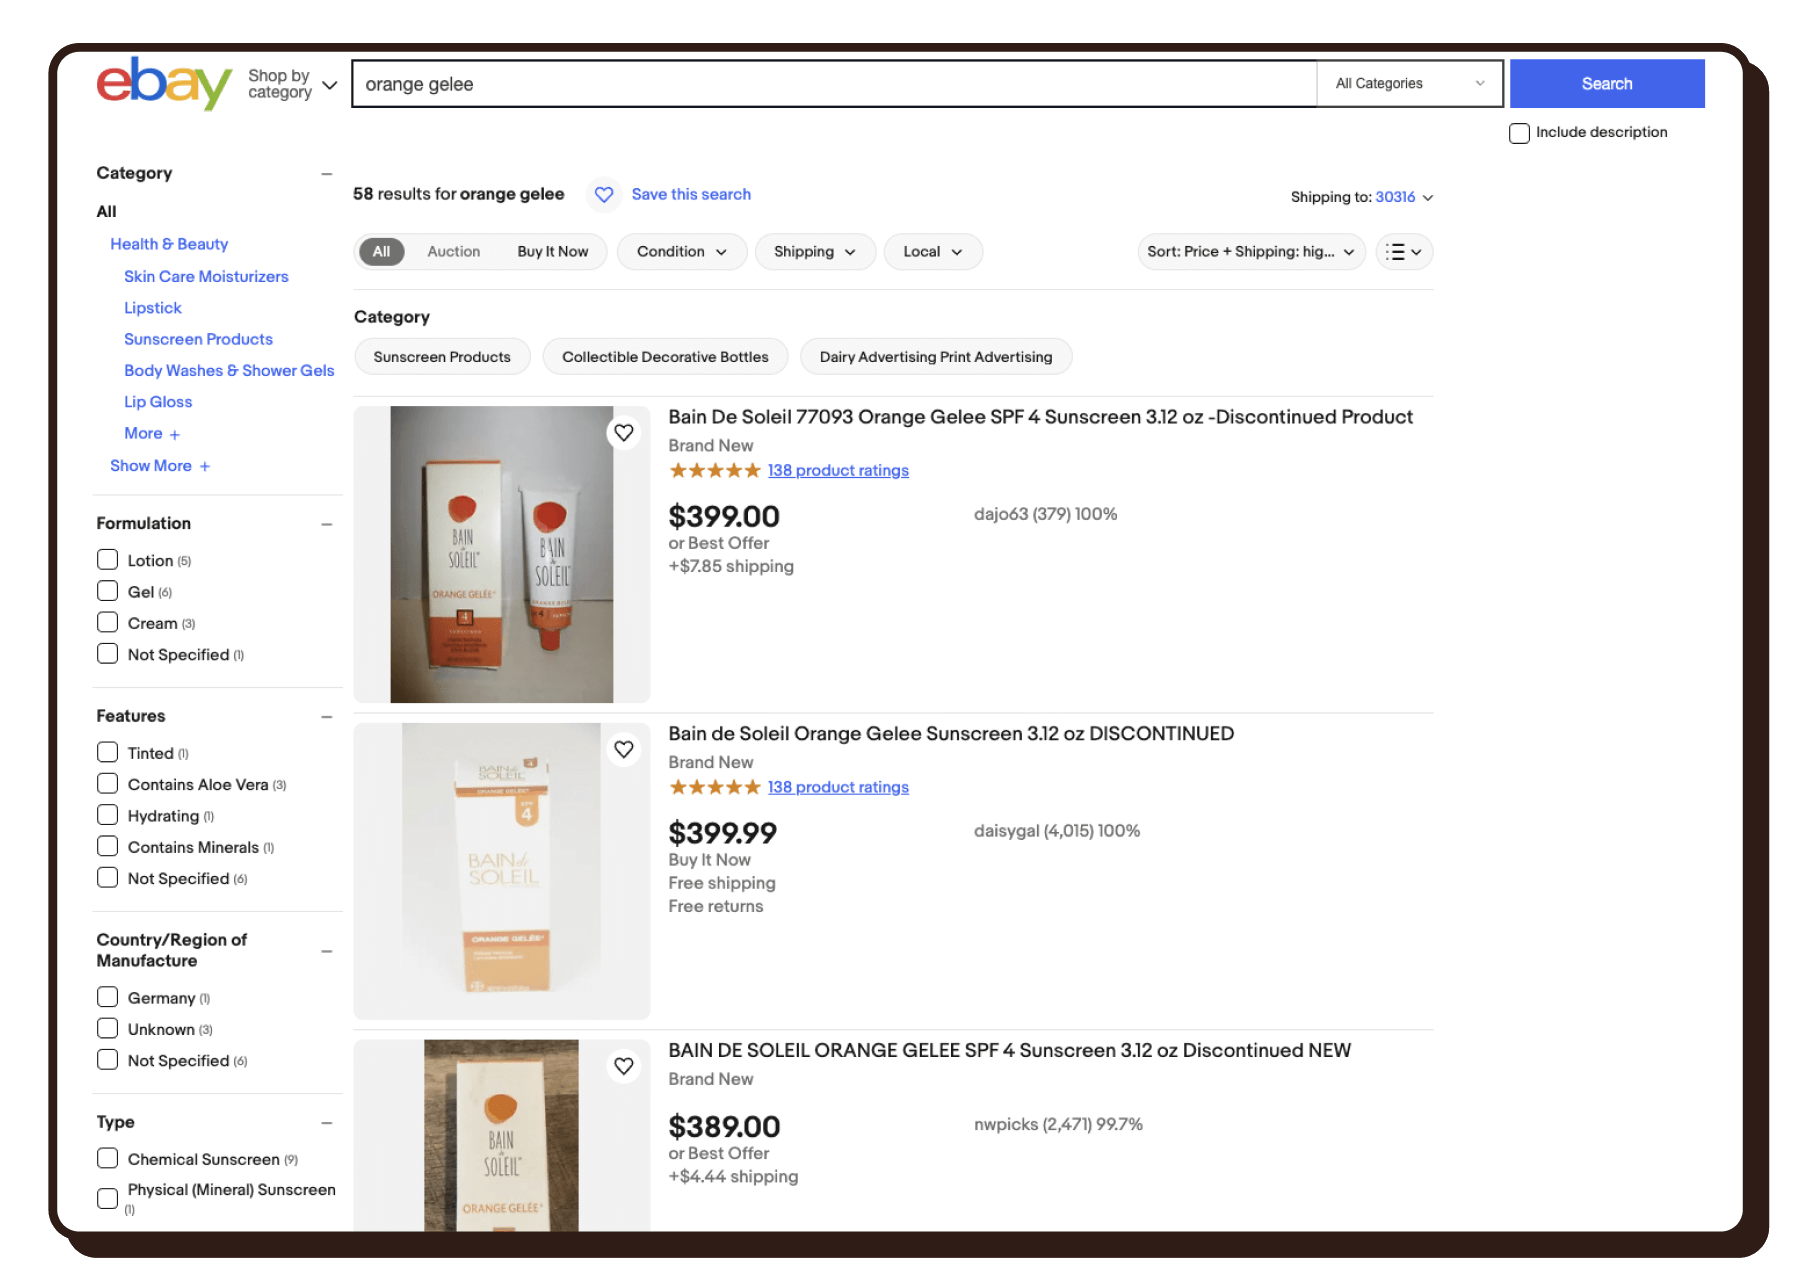1800x1281 pixels.
Task: Check the Chemical Sunscreen type filter
Action: [107, 1158]
